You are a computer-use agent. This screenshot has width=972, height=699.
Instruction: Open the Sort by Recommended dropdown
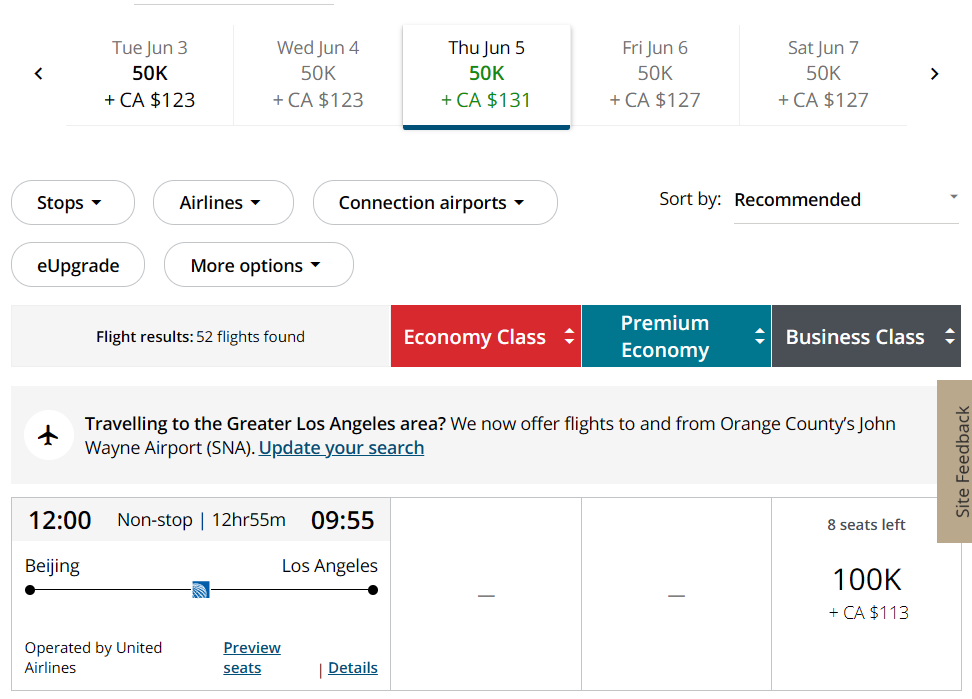click(x=846, y=200)
